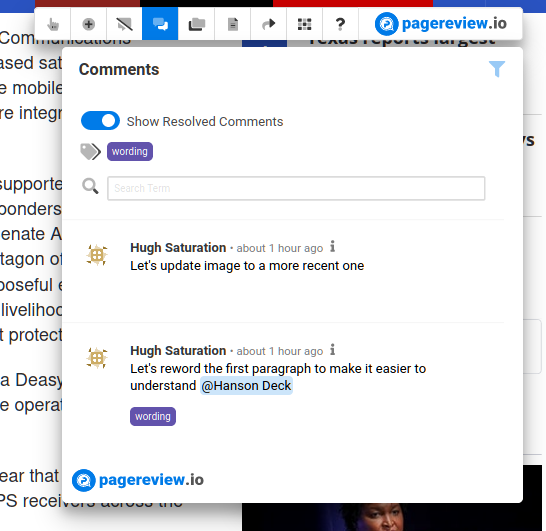The height and width of the screenshot is (531, 546).
Task: Open the comments panel toolbar icon
Action: click(x=160, y=24)
